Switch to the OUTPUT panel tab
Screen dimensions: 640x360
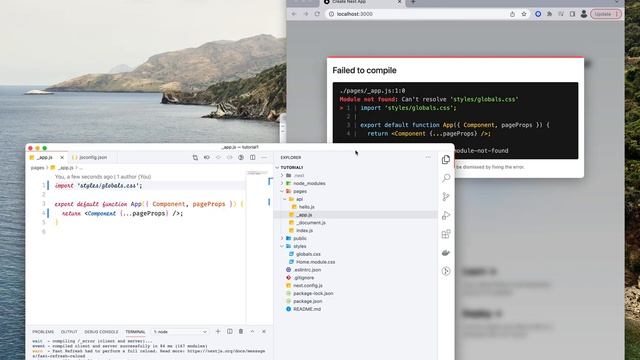pos(69,332)
